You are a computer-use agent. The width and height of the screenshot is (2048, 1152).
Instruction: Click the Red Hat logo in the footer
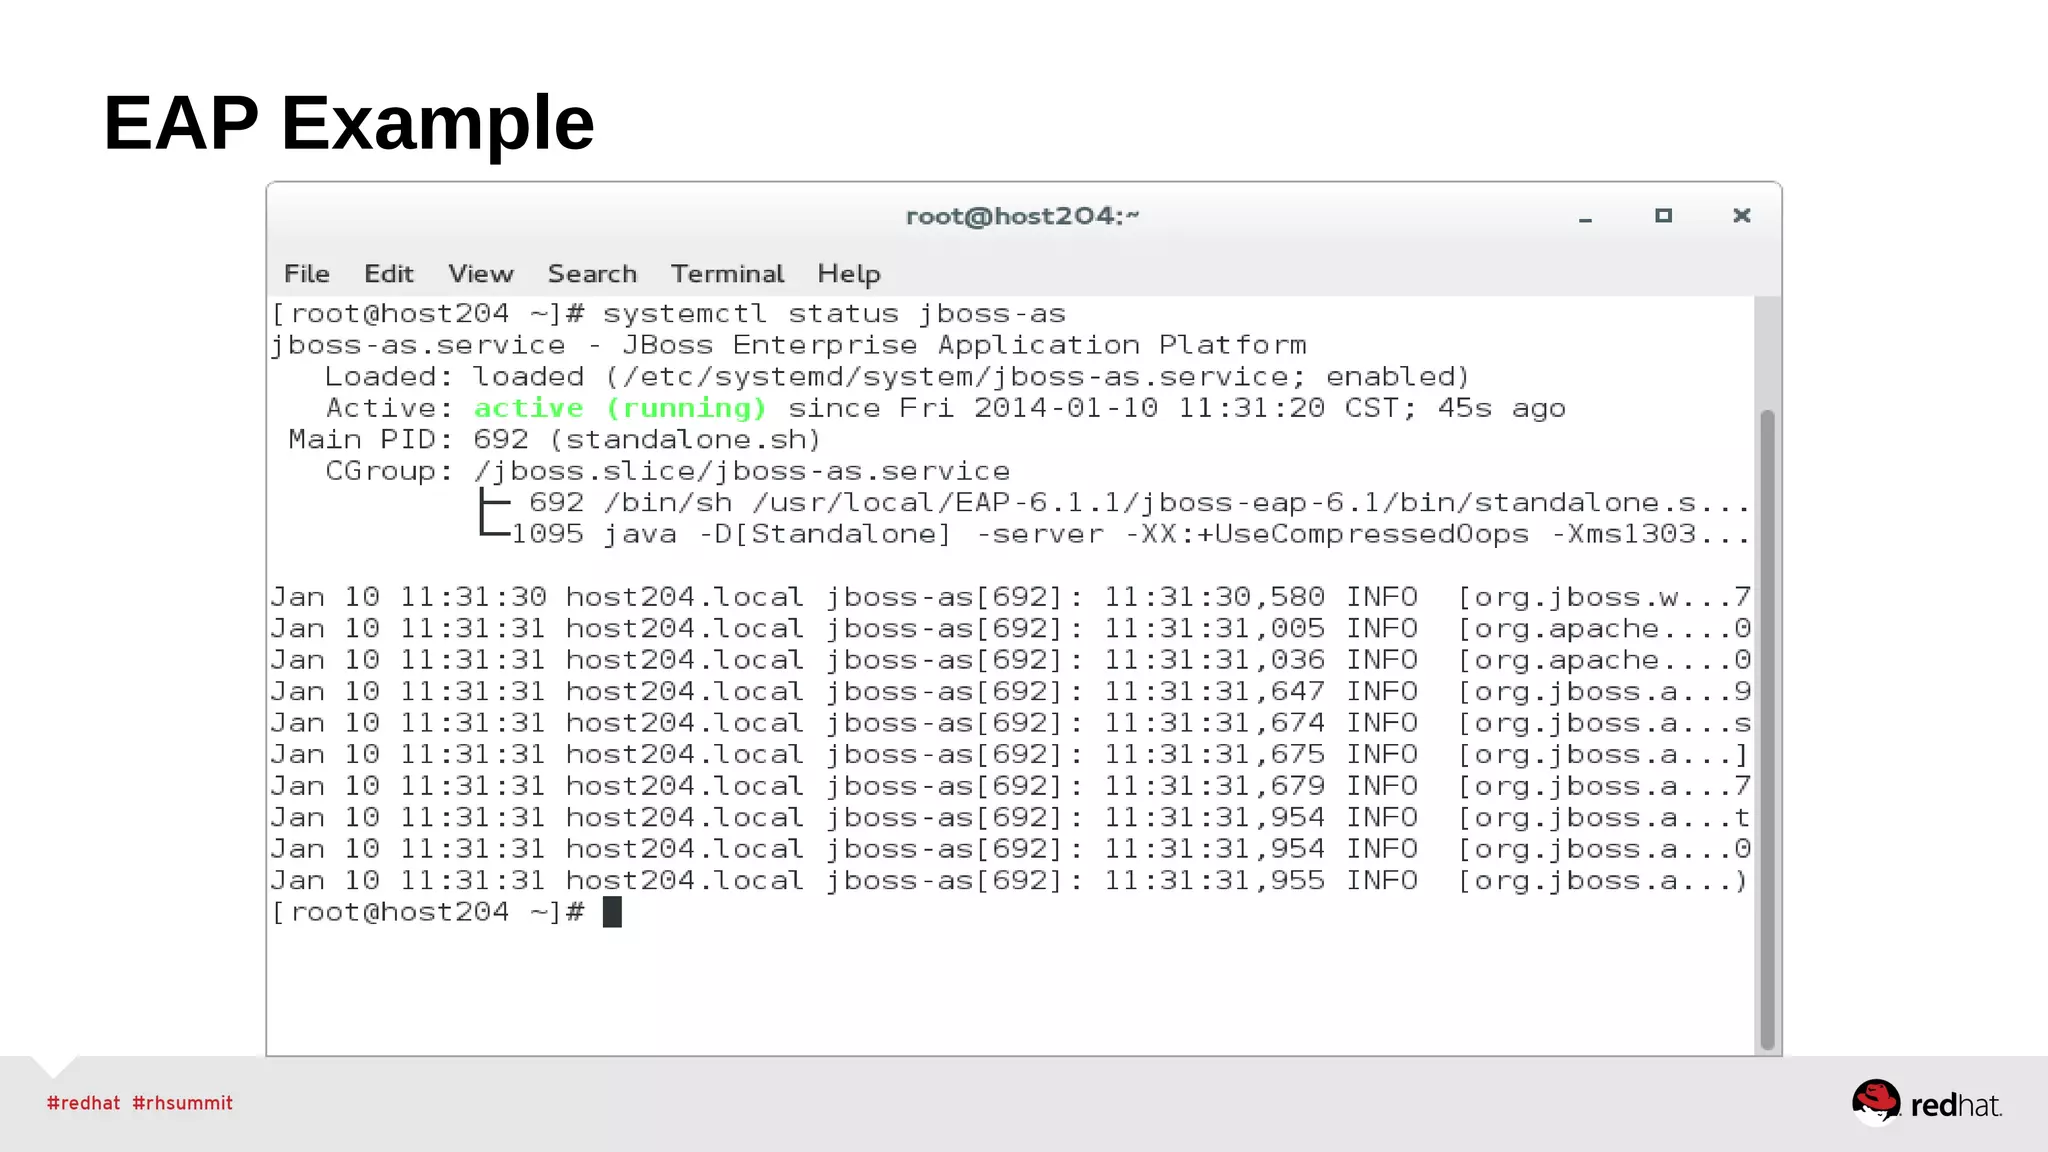(1926, 1103)
